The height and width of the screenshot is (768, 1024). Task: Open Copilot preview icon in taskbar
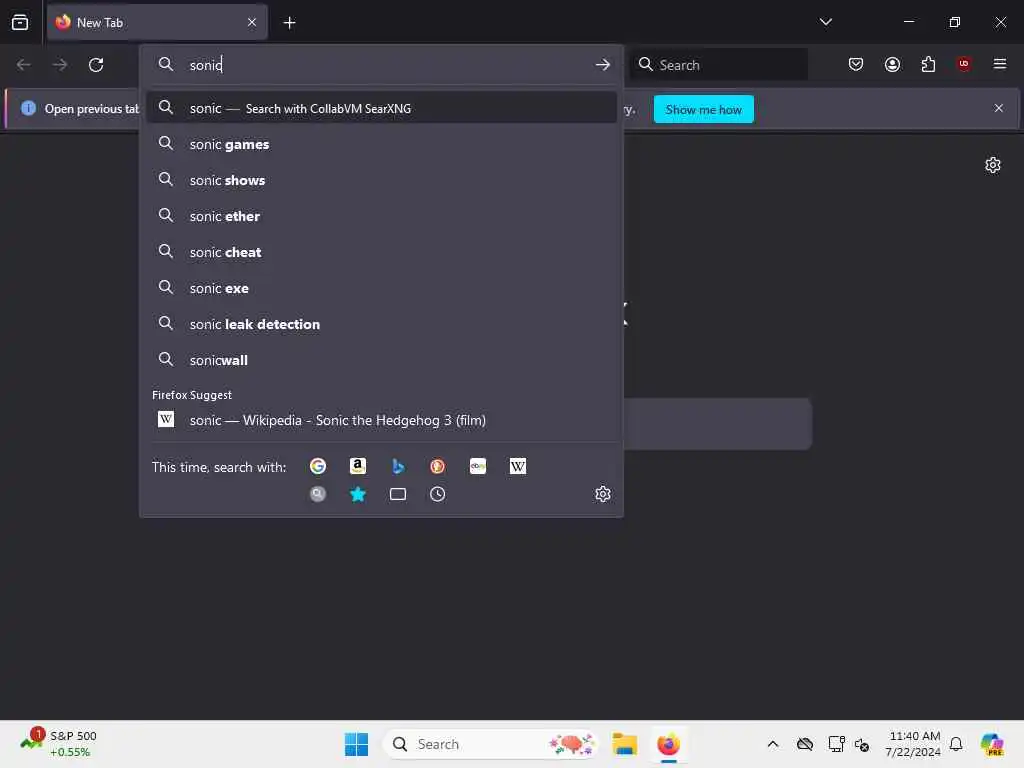[992, 744]
